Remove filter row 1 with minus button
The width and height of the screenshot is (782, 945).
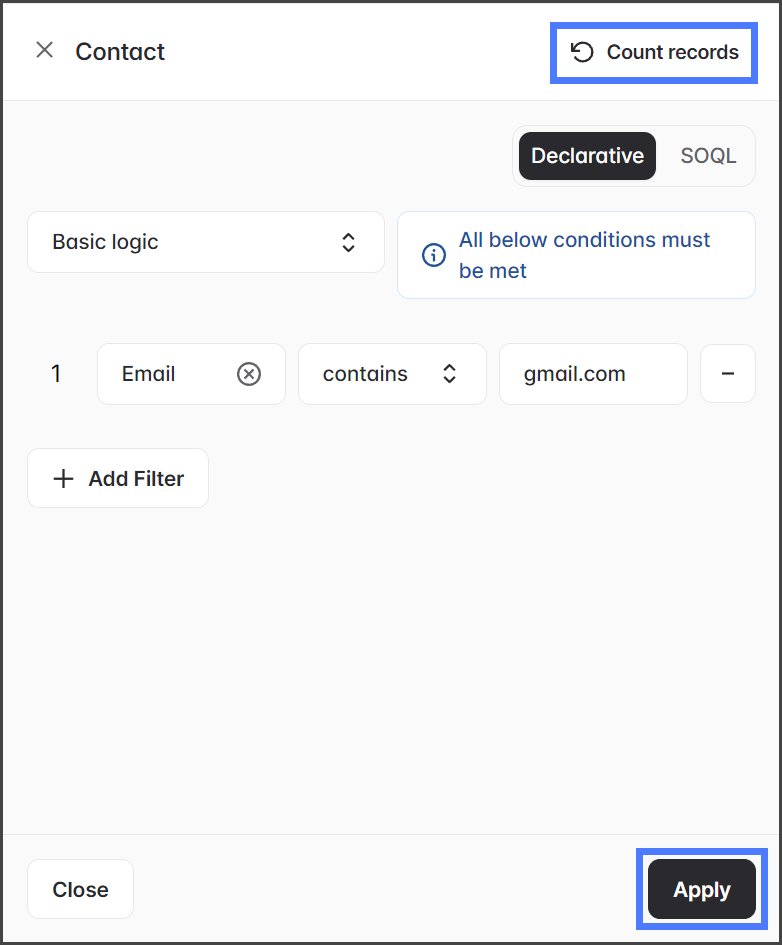pyautogui.click(x=727, y=374)
